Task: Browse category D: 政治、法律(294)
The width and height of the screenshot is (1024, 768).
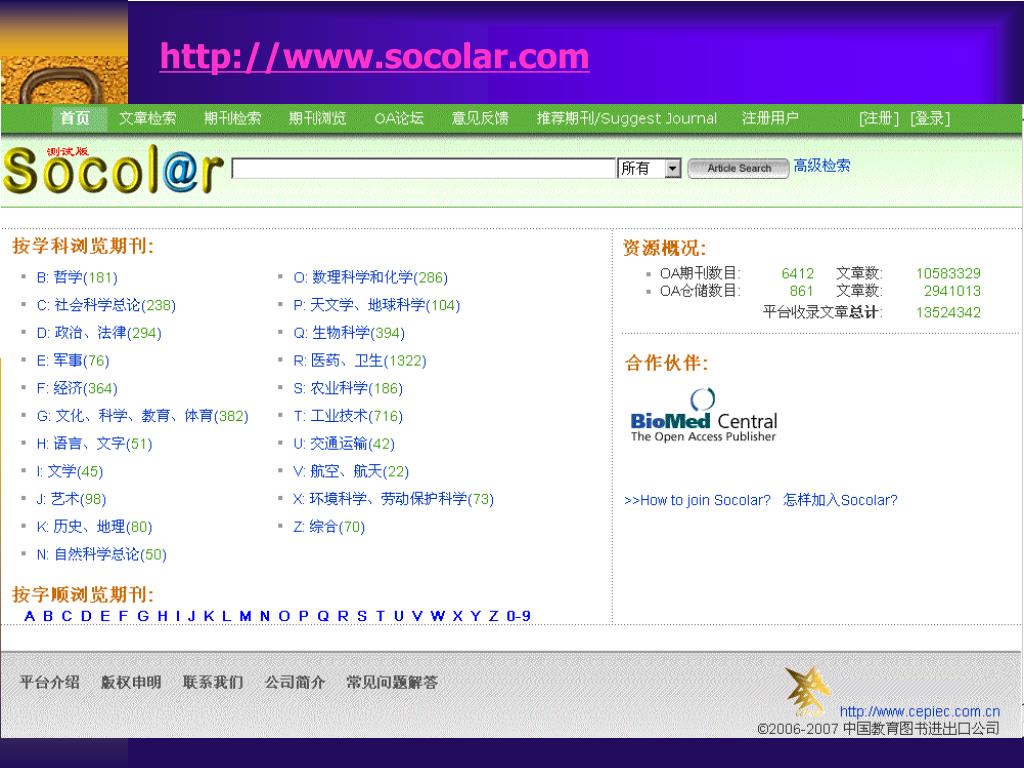Action: tap(99, 333)
